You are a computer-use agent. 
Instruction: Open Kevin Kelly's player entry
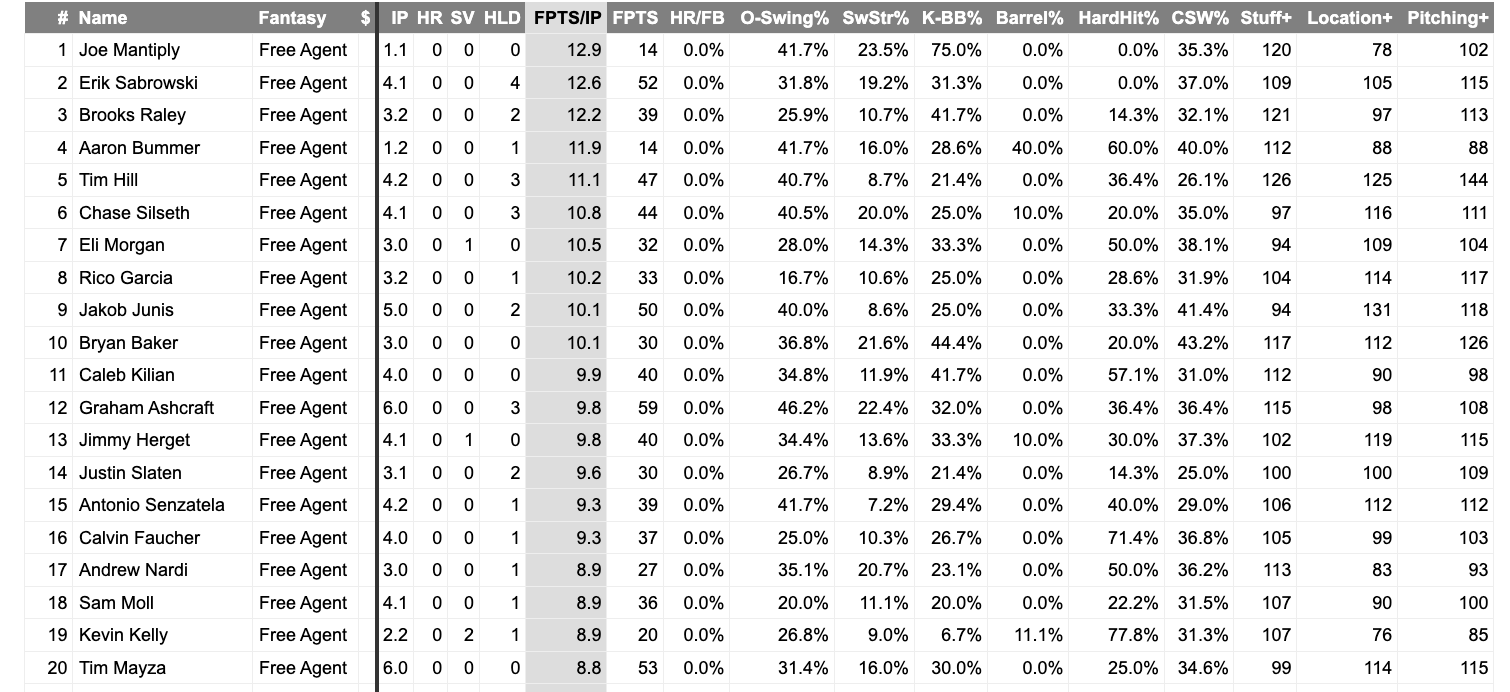point(123,635)
